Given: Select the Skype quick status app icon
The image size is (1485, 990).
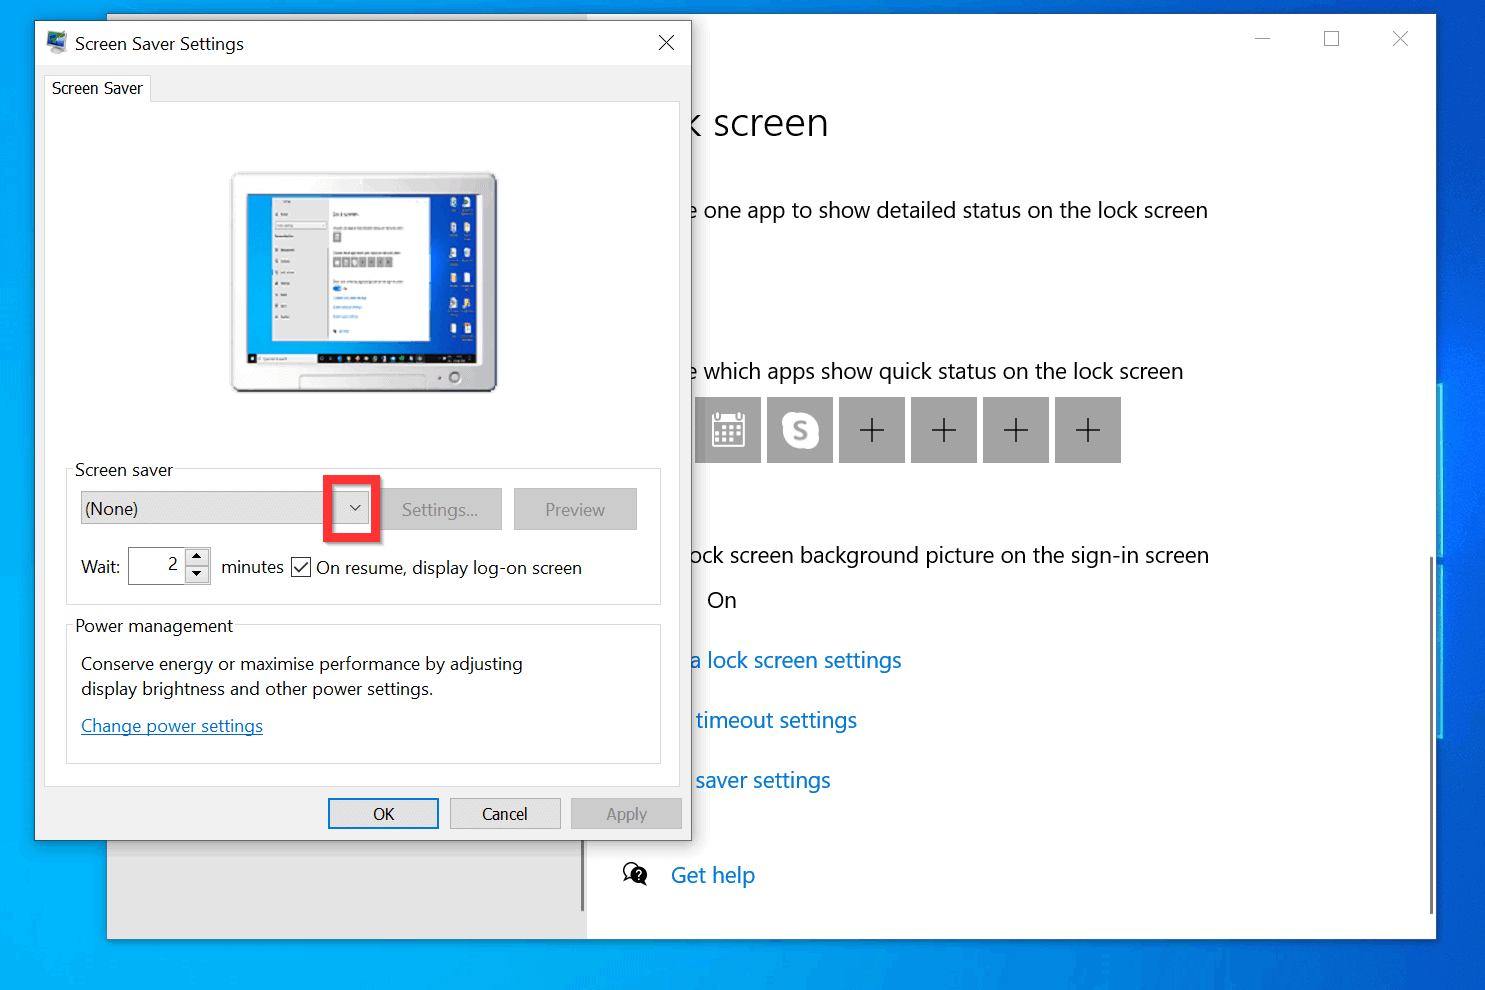Looking at the screenshot, I should [799, 430].
